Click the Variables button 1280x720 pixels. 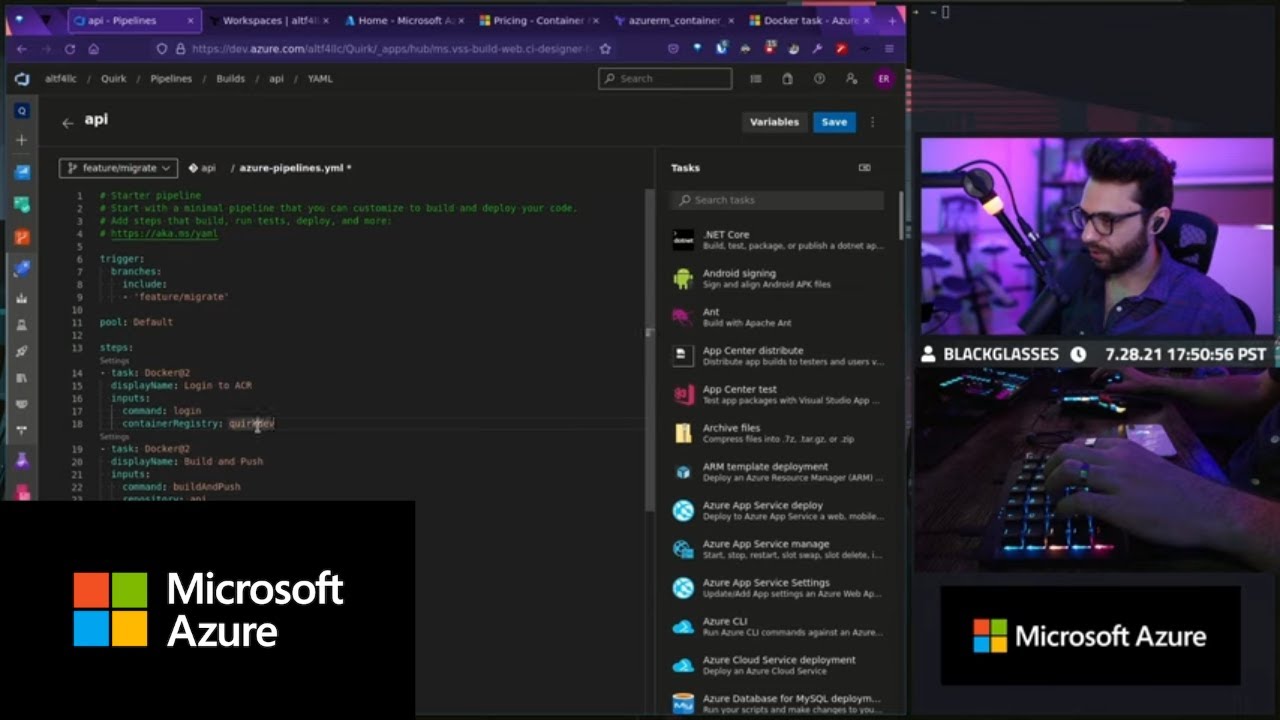[x=775, y=122]
